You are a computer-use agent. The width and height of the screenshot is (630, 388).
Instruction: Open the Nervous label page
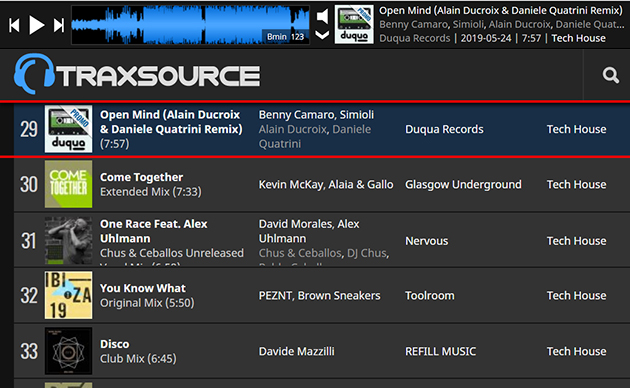pyautogui.click(x=426, y=241)
